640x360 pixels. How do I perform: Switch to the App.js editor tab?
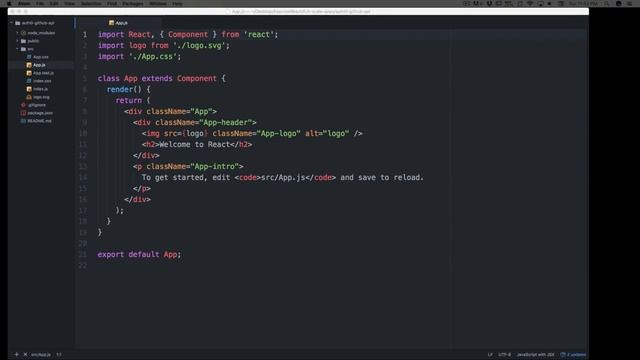point(118,23)
